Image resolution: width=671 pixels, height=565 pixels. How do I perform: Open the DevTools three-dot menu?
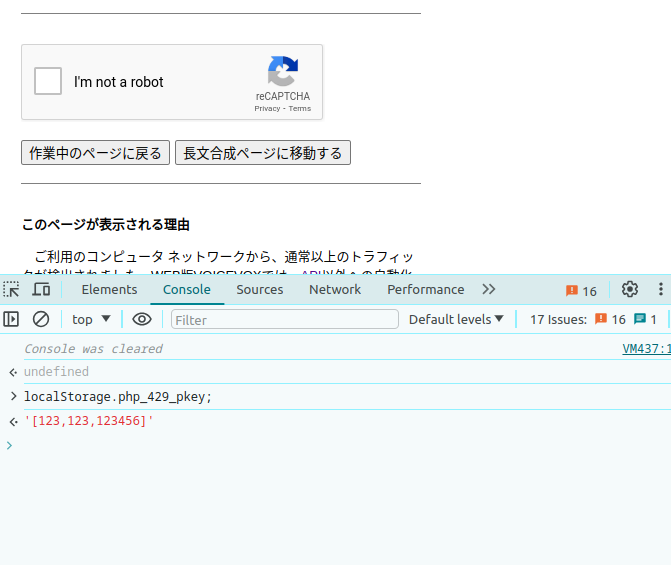(x=660, y=290)
